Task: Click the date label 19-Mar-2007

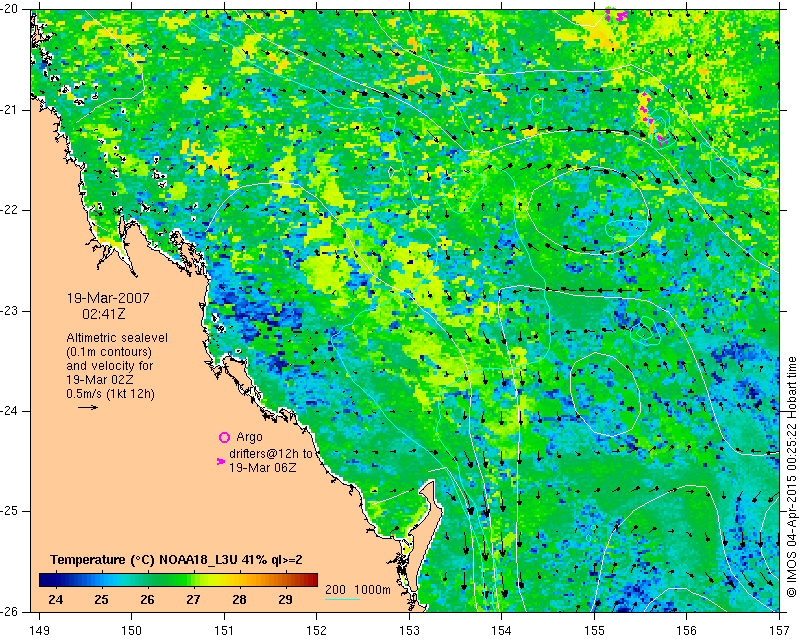Action: point(108,298)
